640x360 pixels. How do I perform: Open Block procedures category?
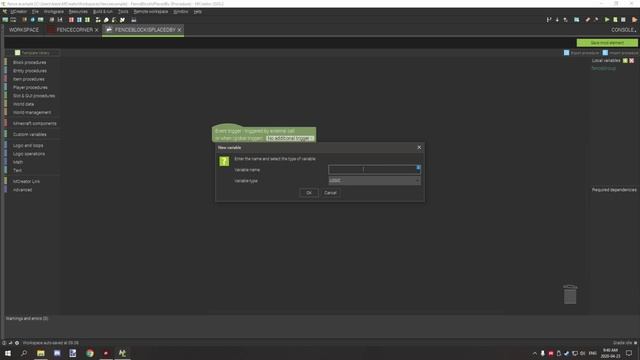coord(29,62)
